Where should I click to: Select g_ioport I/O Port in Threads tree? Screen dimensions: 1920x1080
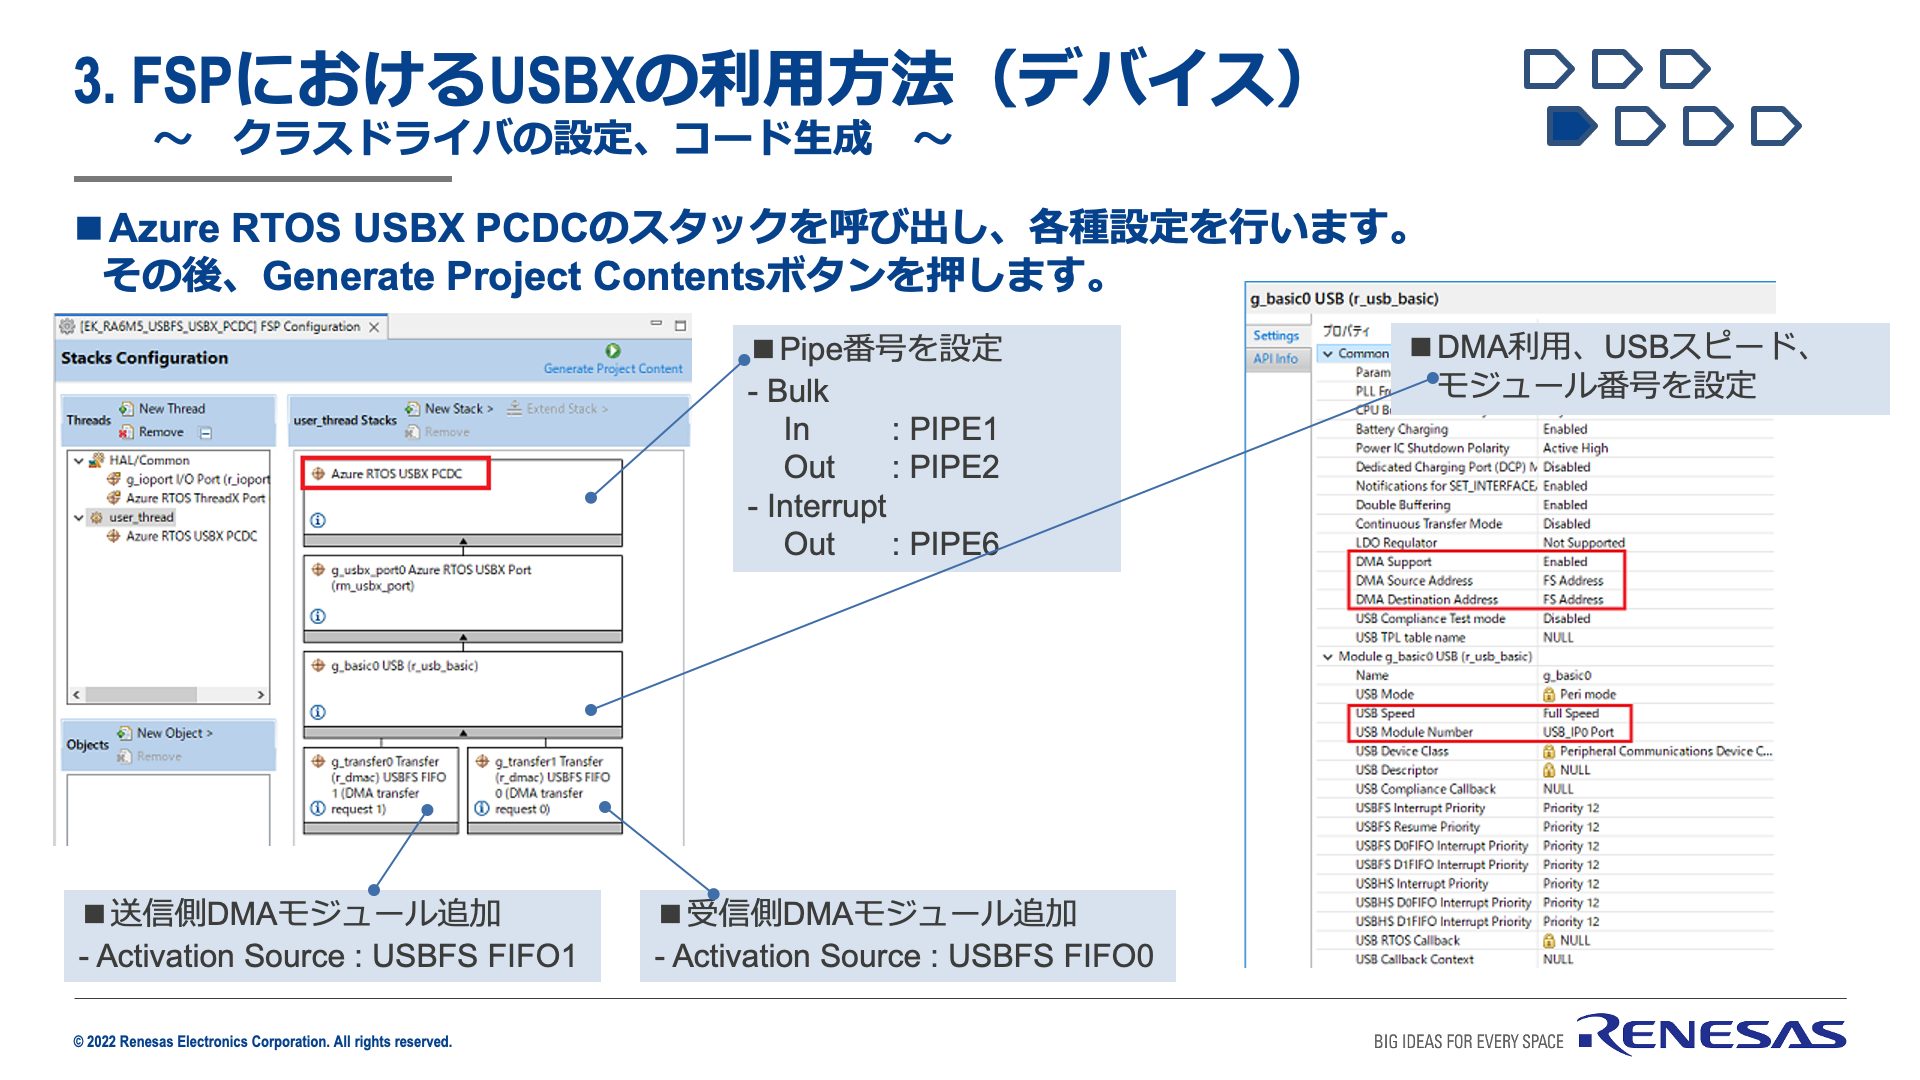188,480
